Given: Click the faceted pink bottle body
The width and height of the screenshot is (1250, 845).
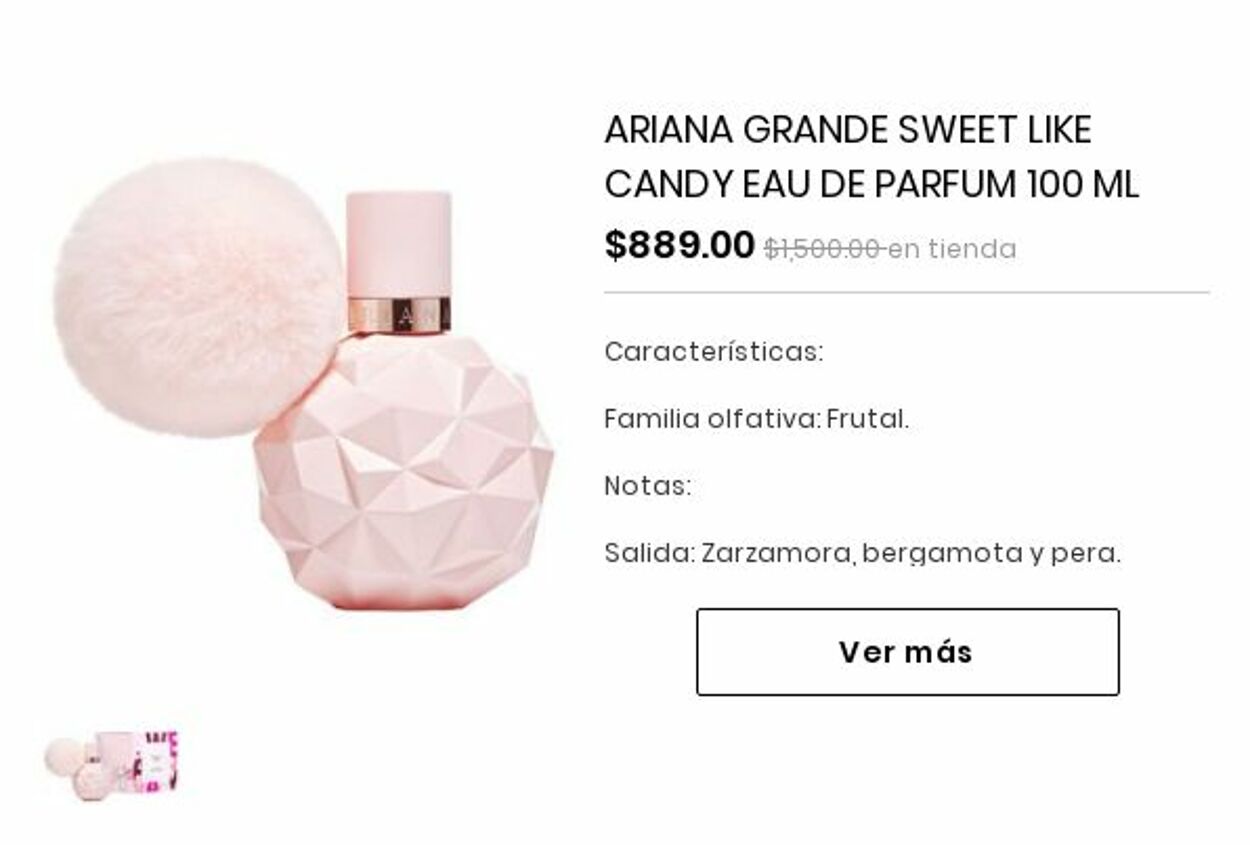Looking at the screenshot, I should (x=403, y=471).
